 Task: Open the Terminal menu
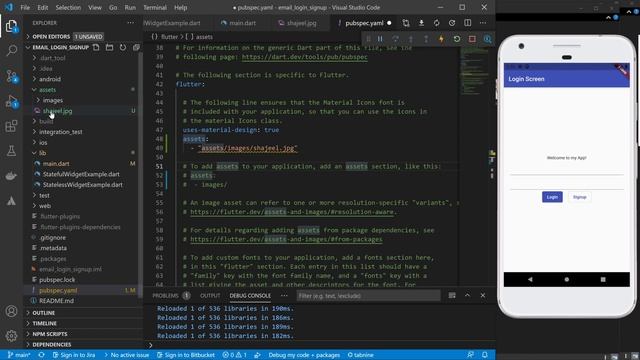point(155,7)
